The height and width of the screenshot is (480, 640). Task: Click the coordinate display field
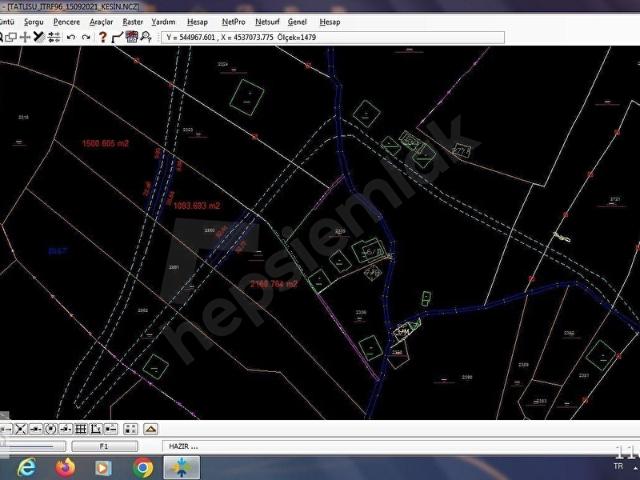pyautogui.click(x=333, y=38)
